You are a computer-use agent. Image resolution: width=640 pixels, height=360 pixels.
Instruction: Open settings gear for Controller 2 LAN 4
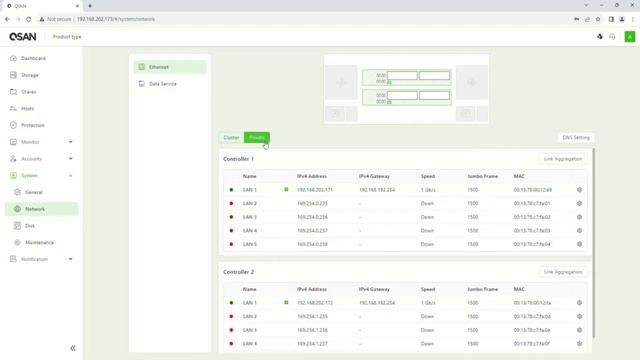coord(579,344)
